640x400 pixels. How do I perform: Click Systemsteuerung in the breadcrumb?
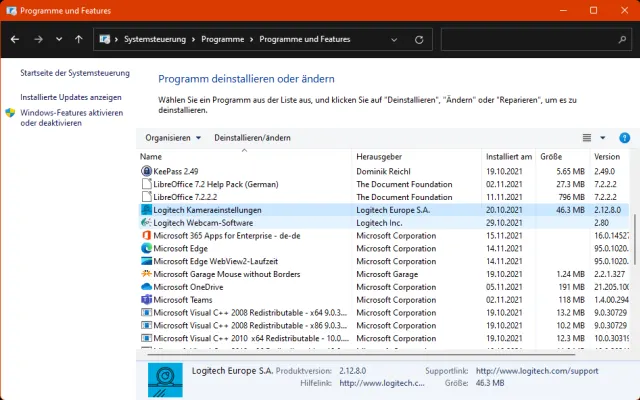pyautogui.click(x=155, y=40)
